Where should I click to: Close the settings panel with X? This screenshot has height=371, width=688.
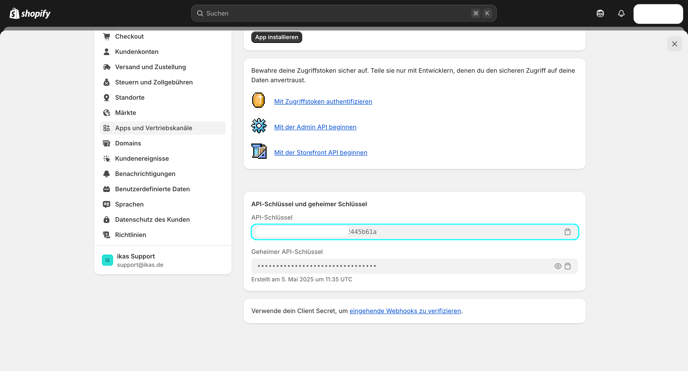click(674, 44)
